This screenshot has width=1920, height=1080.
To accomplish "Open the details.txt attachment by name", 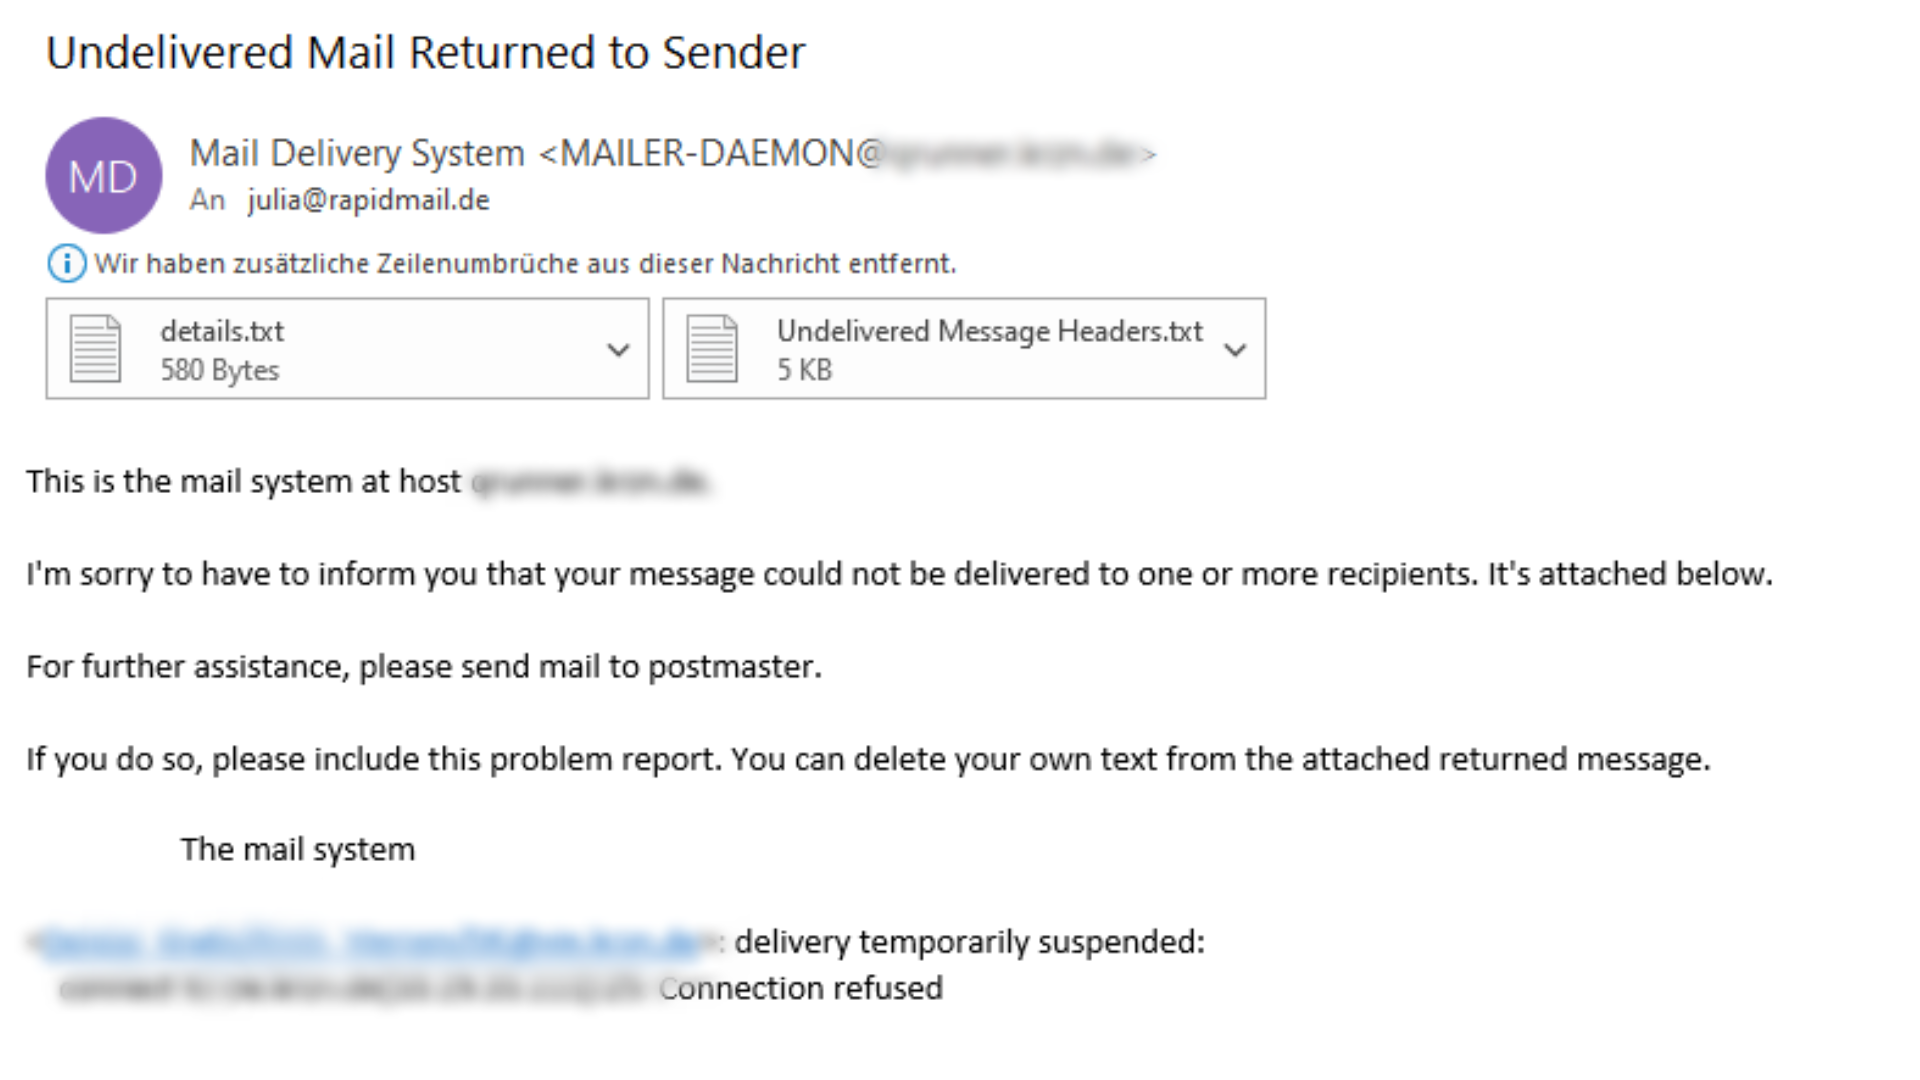I will (222, 331).
